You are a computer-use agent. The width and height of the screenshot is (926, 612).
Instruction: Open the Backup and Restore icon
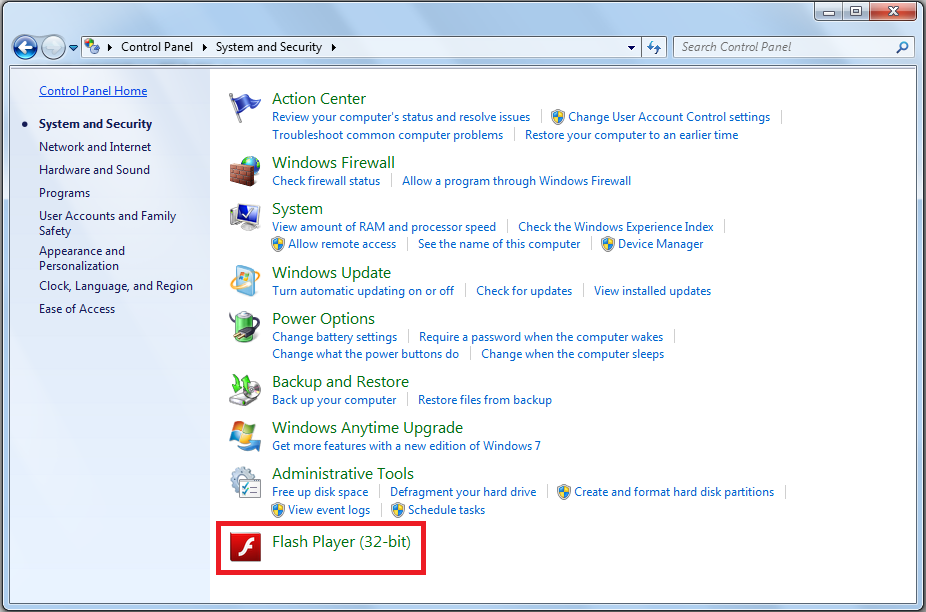244,390
